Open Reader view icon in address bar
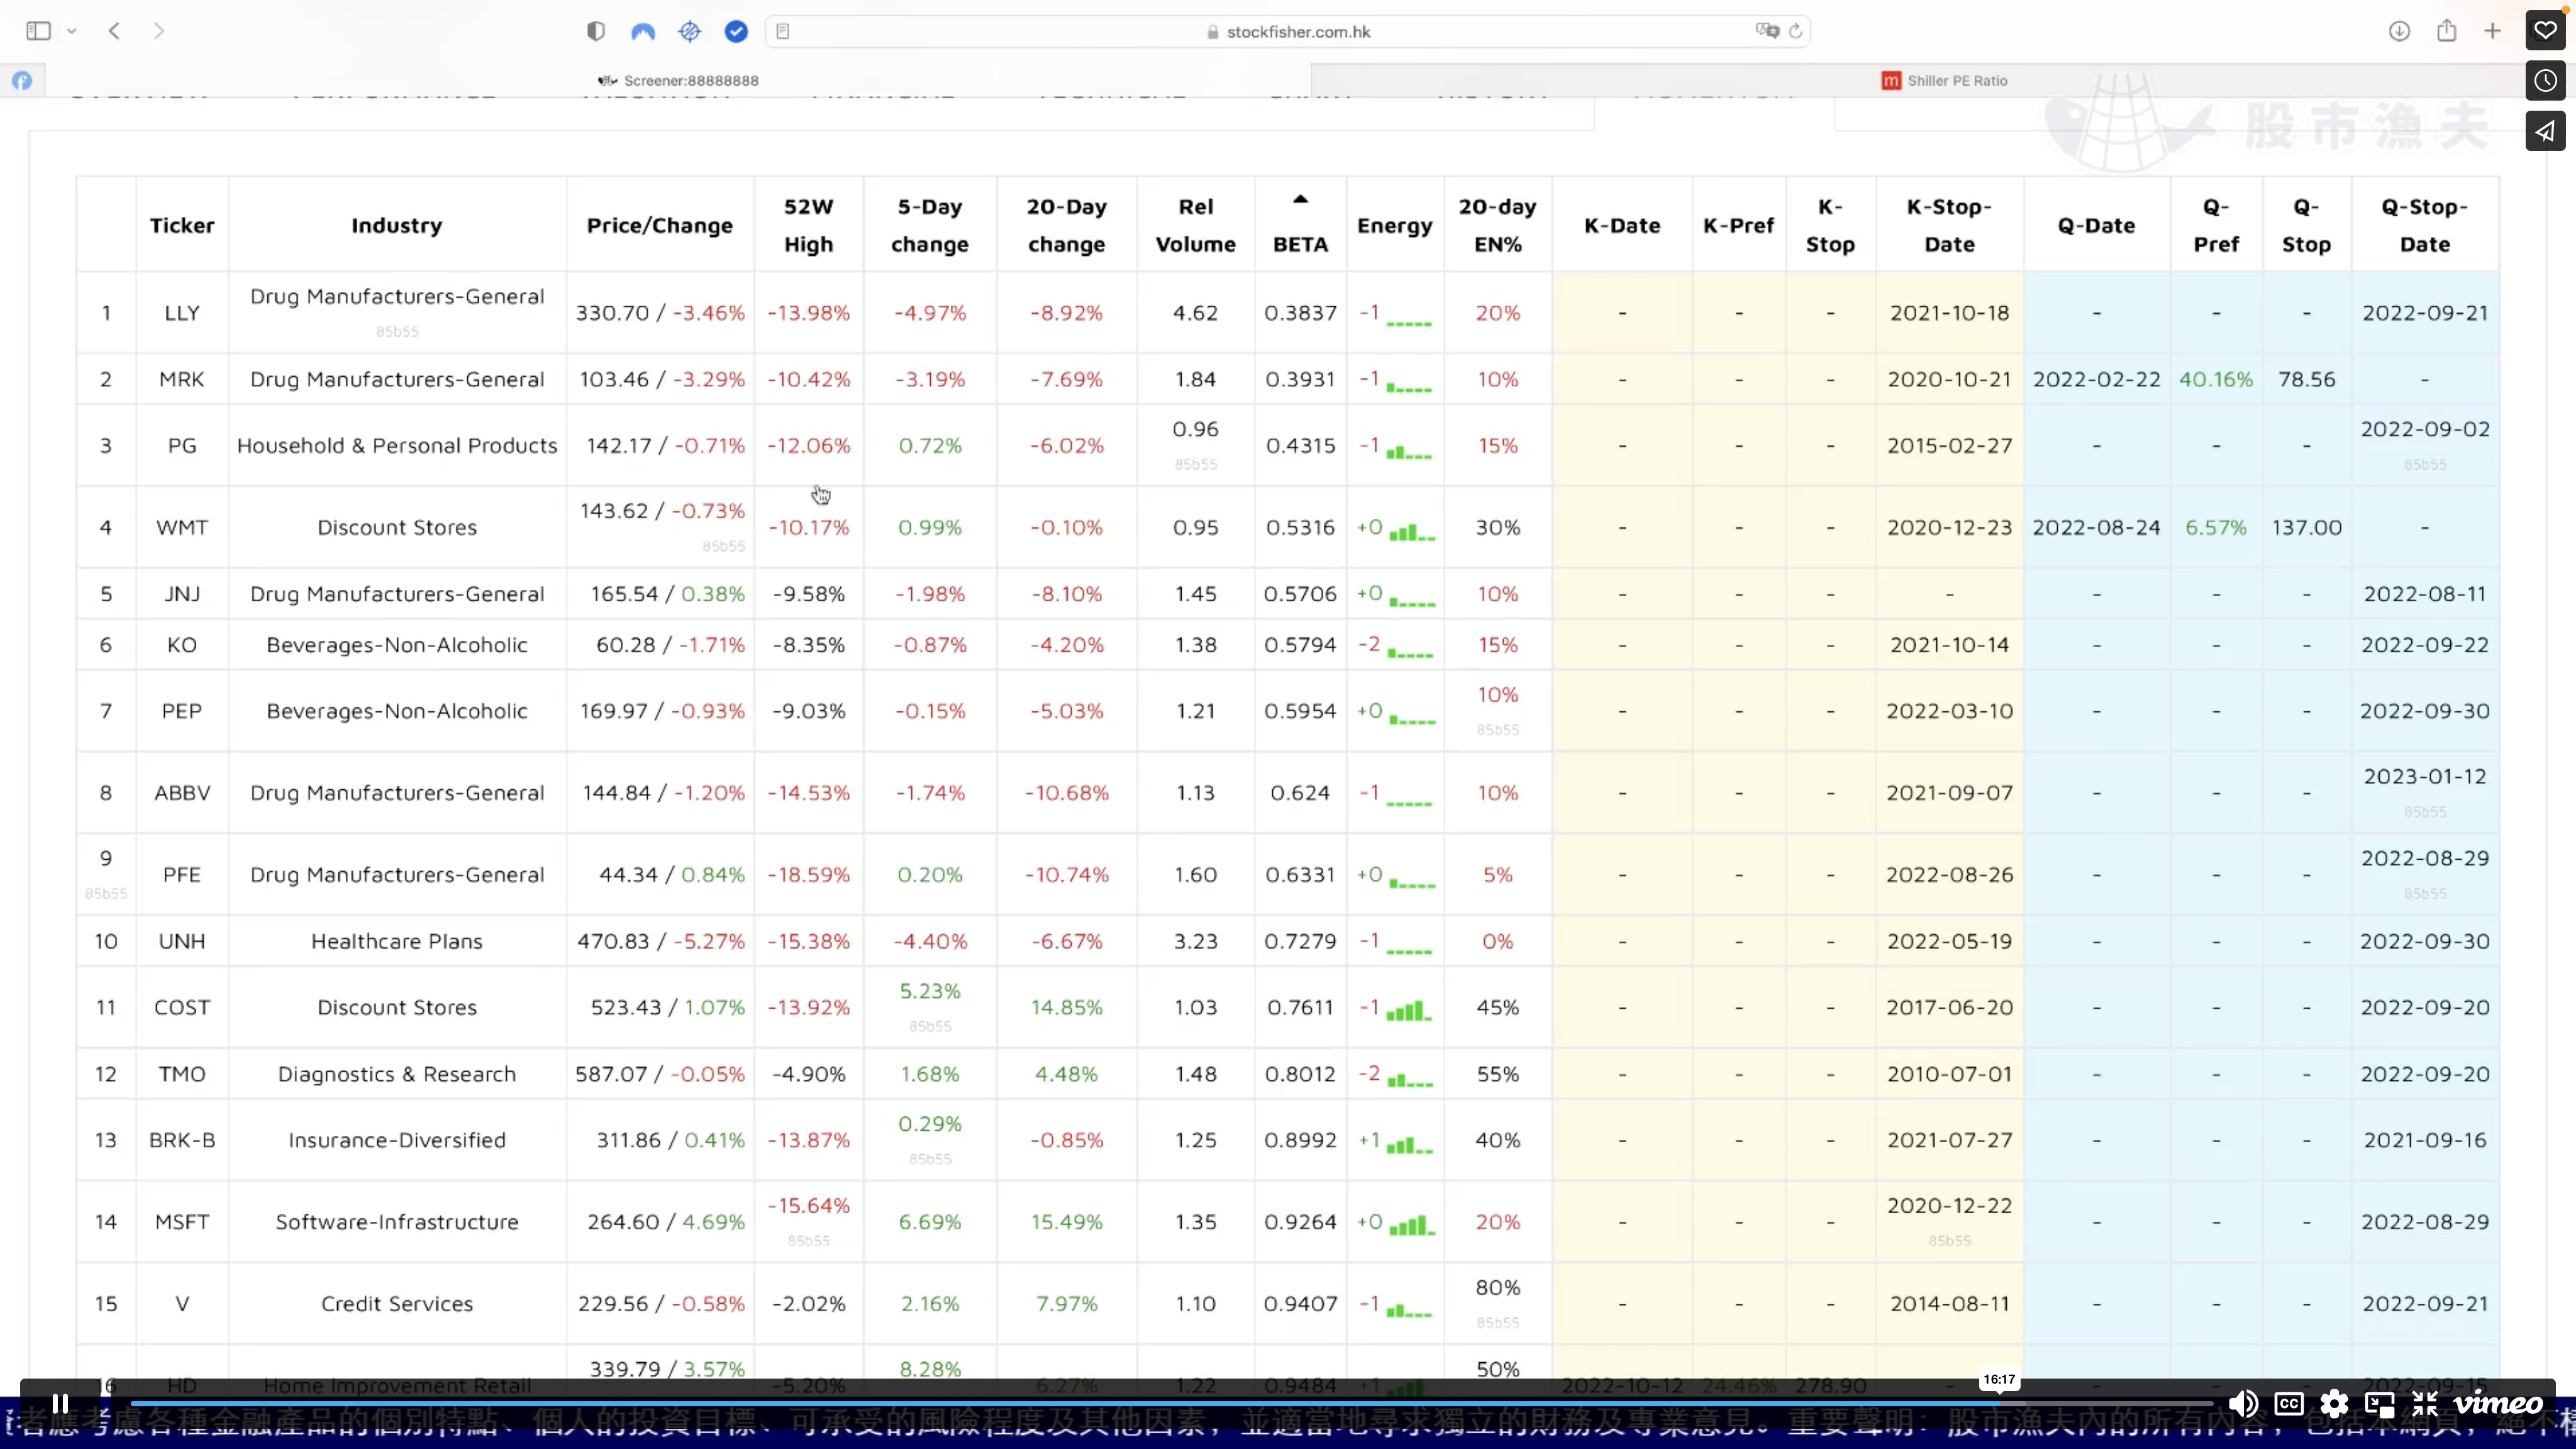 click(x=783, y=31)
